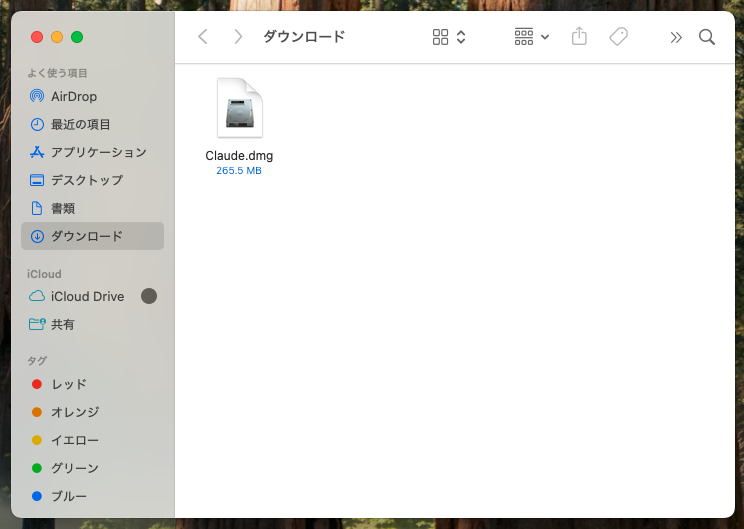Click the clock icon for 最近の項目
744x529 pixels.
[37, 124]
